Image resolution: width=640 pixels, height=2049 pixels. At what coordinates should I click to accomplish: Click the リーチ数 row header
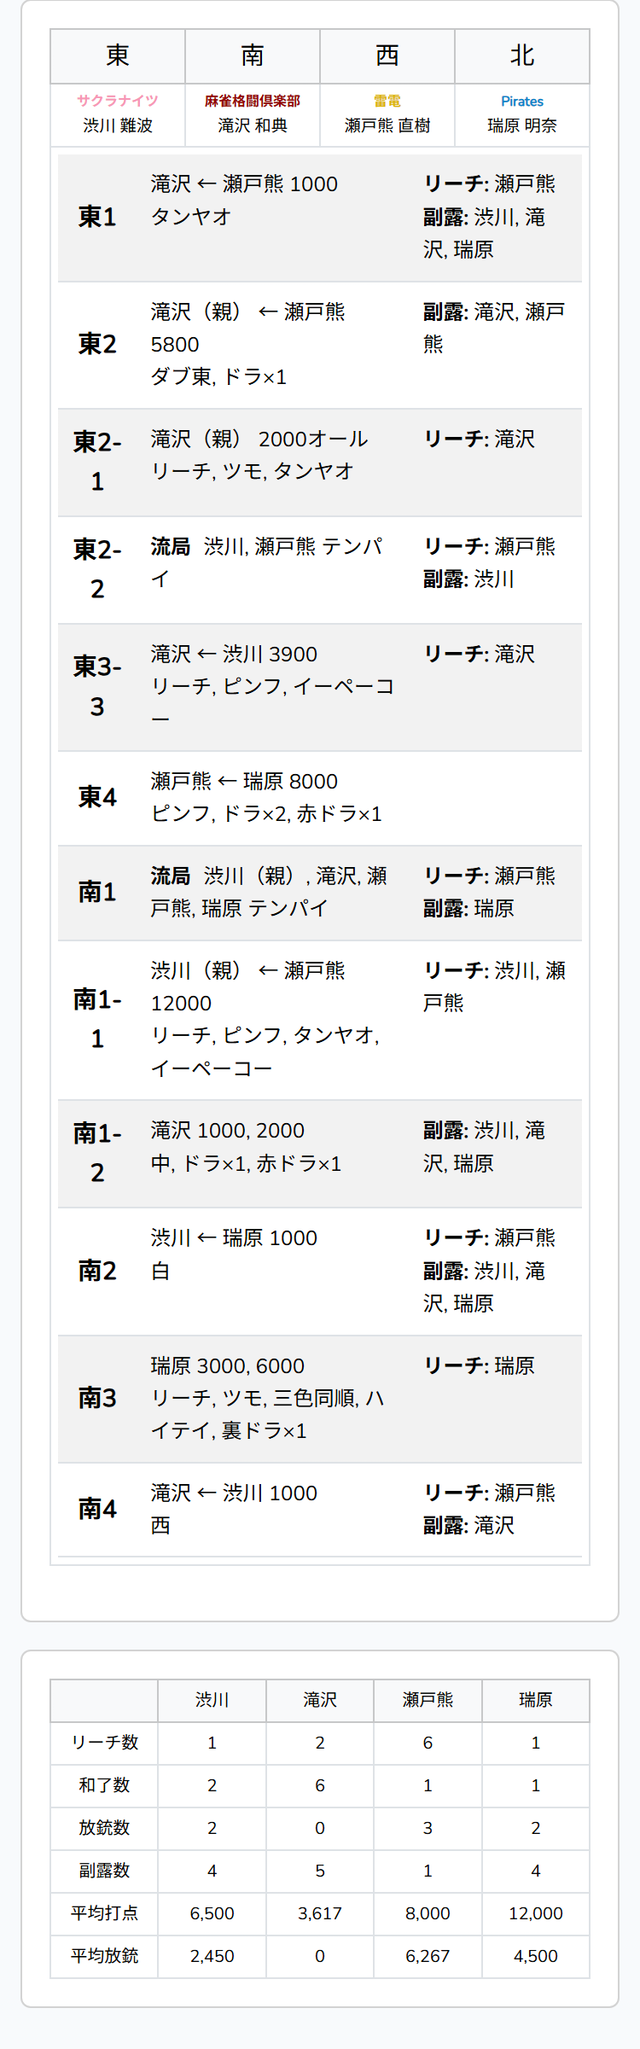(x=104, y=1742)
